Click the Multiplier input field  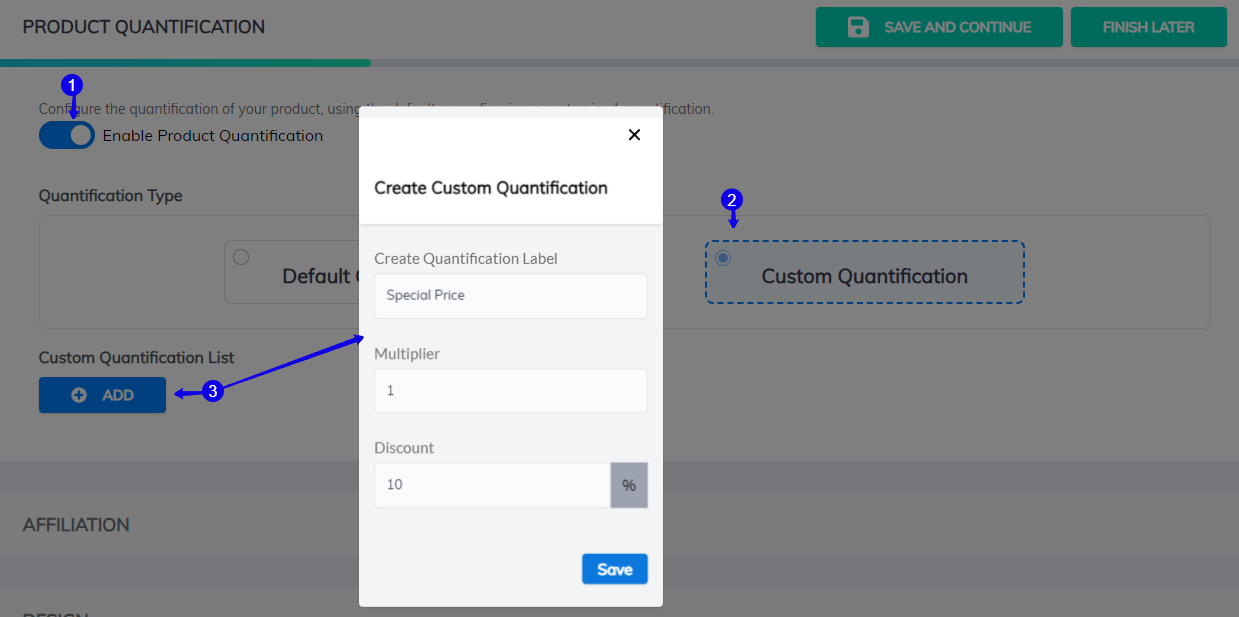click(510, 390)
